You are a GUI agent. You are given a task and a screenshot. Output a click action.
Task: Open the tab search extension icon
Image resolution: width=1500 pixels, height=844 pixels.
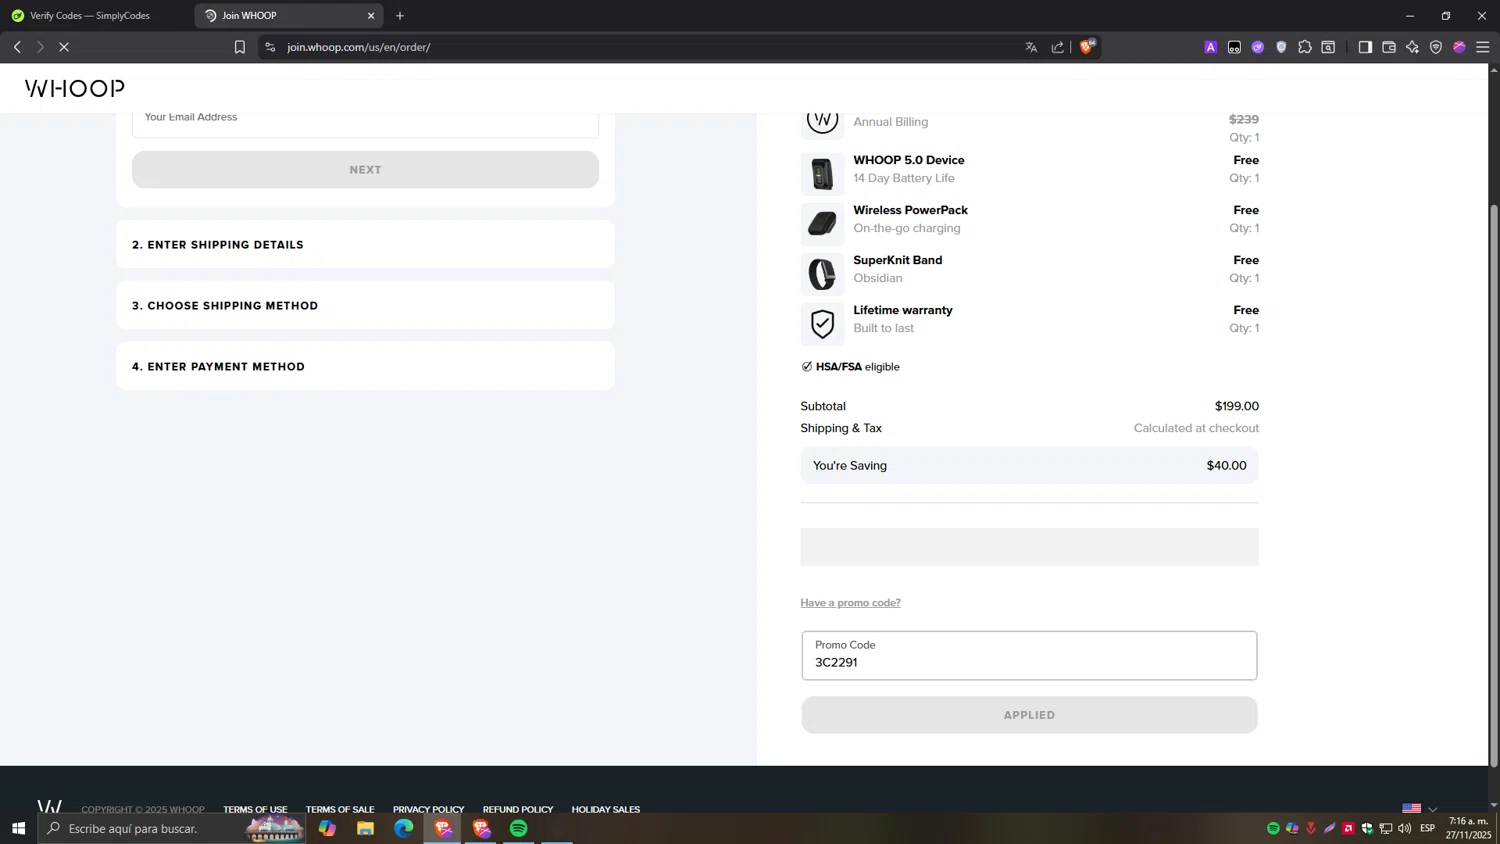(x=1328, y=47)
